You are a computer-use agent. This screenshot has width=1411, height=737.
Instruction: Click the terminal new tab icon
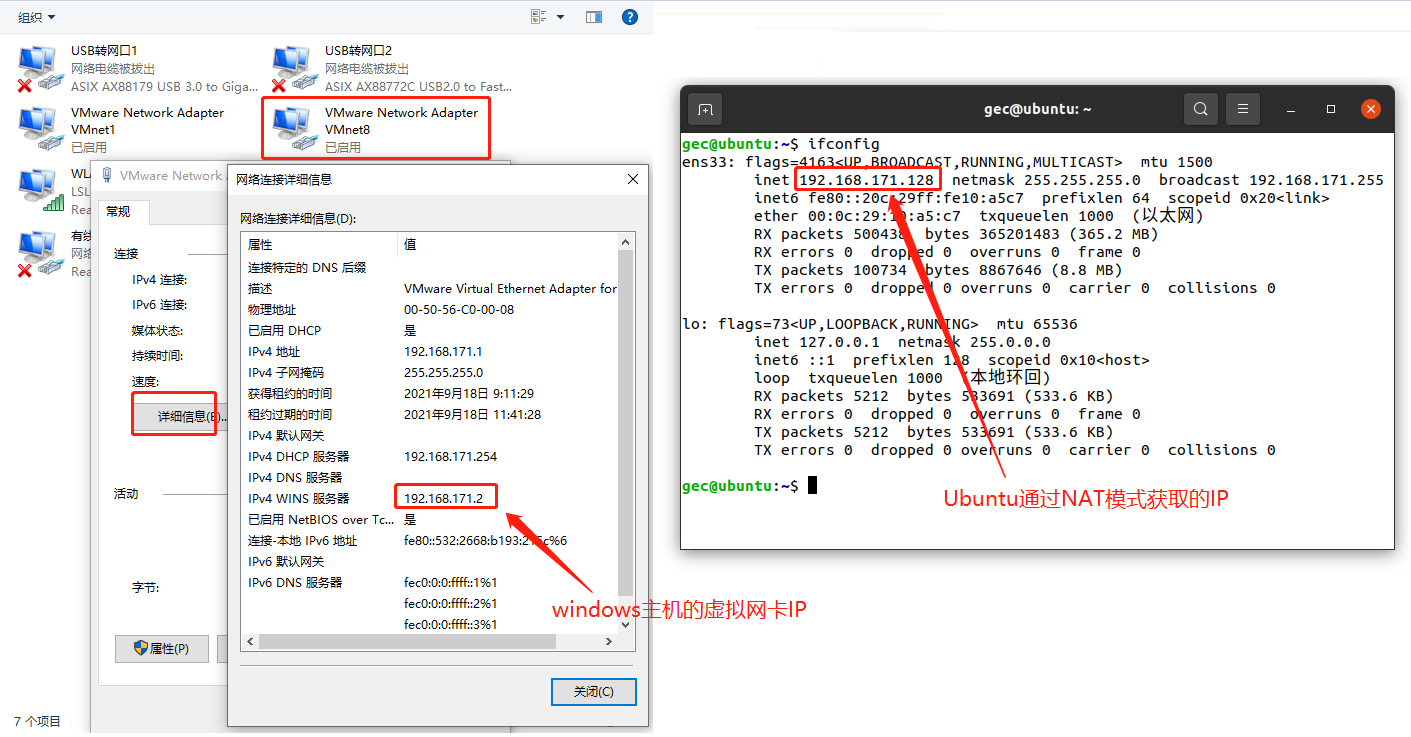[x=705, y=109]
